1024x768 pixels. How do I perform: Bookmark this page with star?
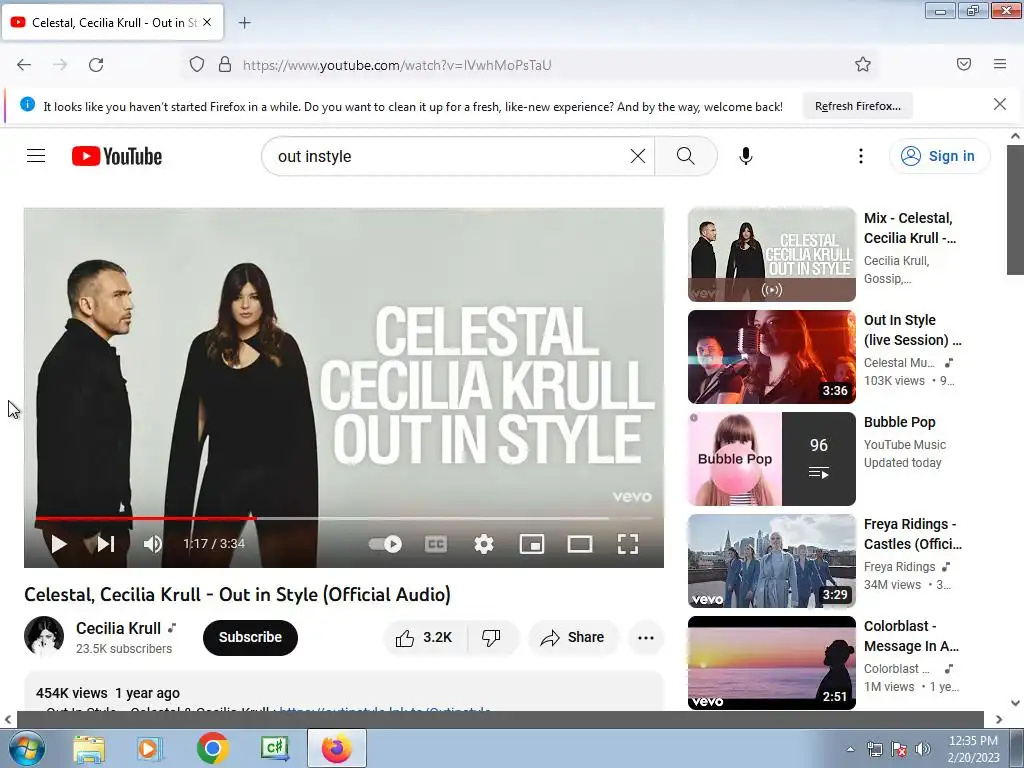[x=863, y=64]
